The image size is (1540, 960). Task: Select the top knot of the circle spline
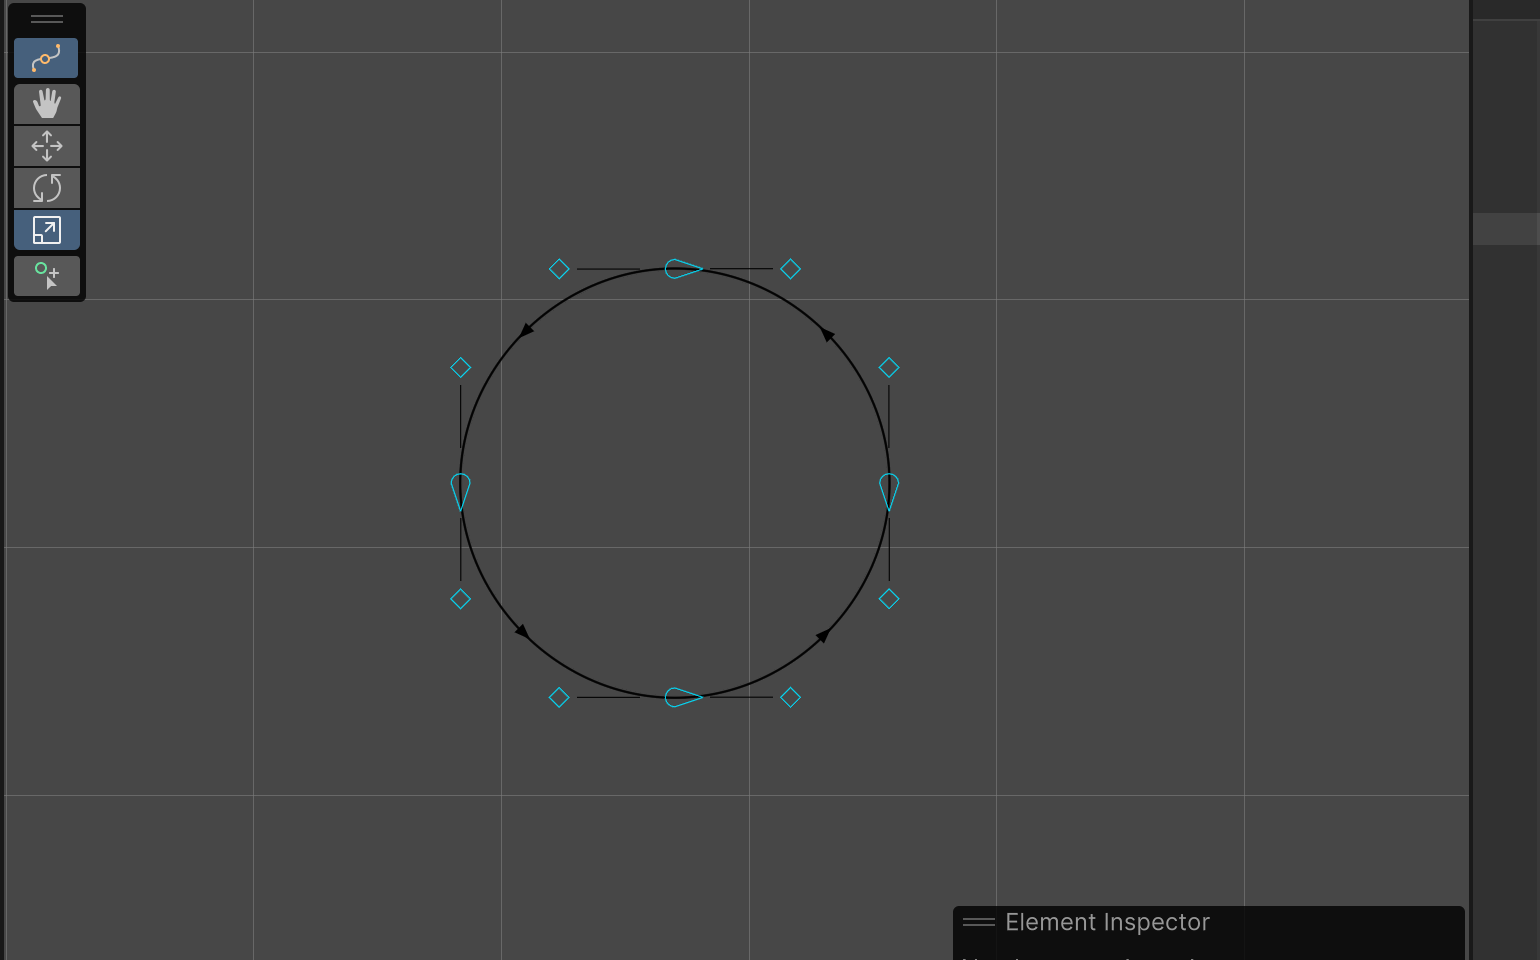coord(683,268)
